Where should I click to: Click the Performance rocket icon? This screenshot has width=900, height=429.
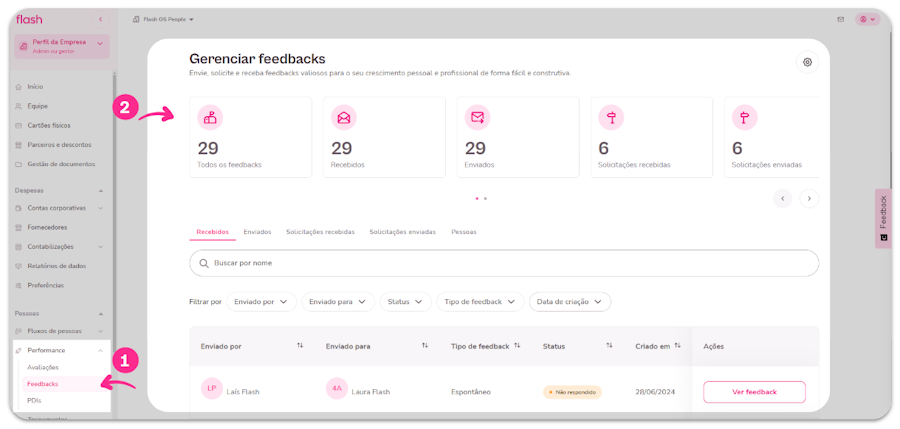tap(18, 350)
